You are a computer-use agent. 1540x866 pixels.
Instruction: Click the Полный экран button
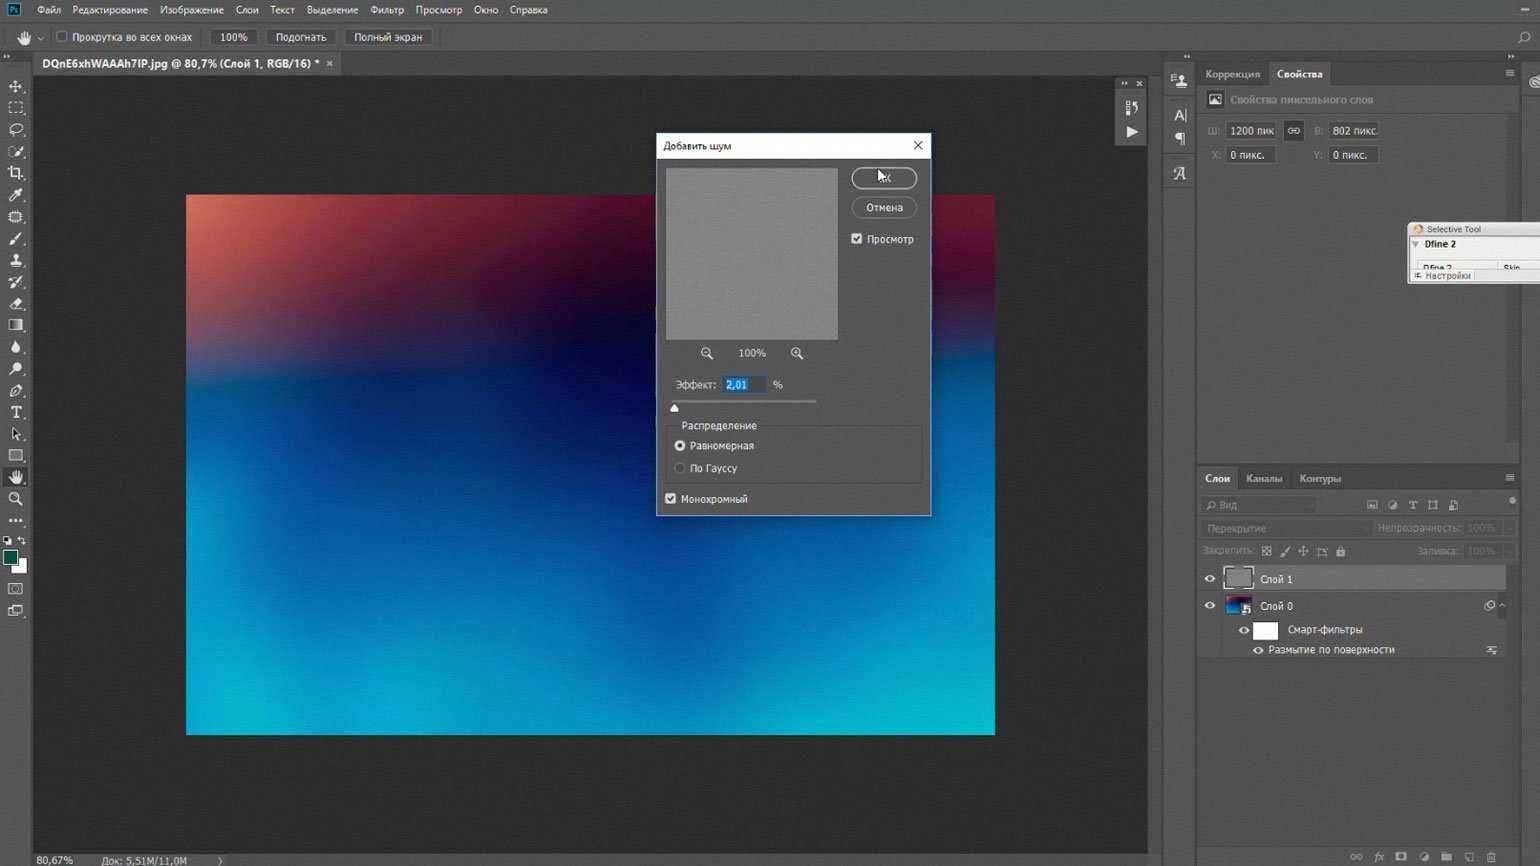tap(388, 37)
